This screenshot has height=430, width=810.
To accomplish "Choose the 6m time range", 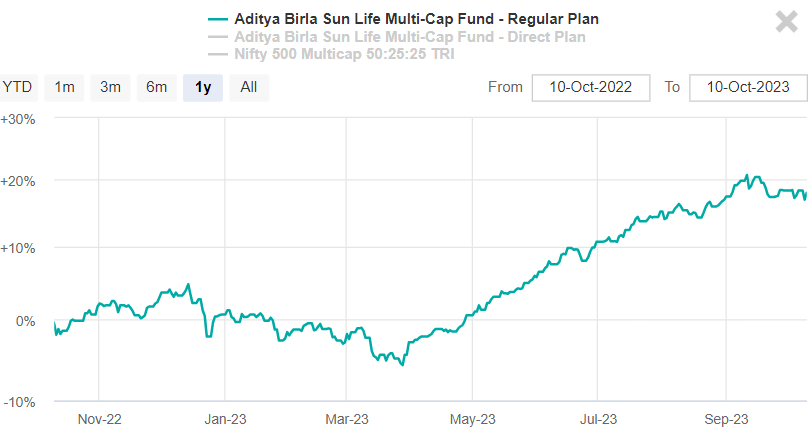I will pos(156,87).
